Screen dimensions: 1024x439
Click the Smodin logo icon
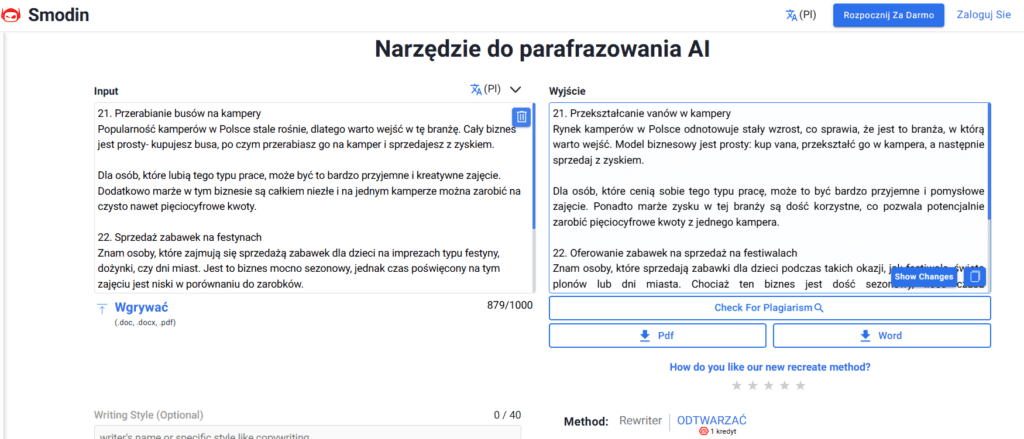point(13,15)
